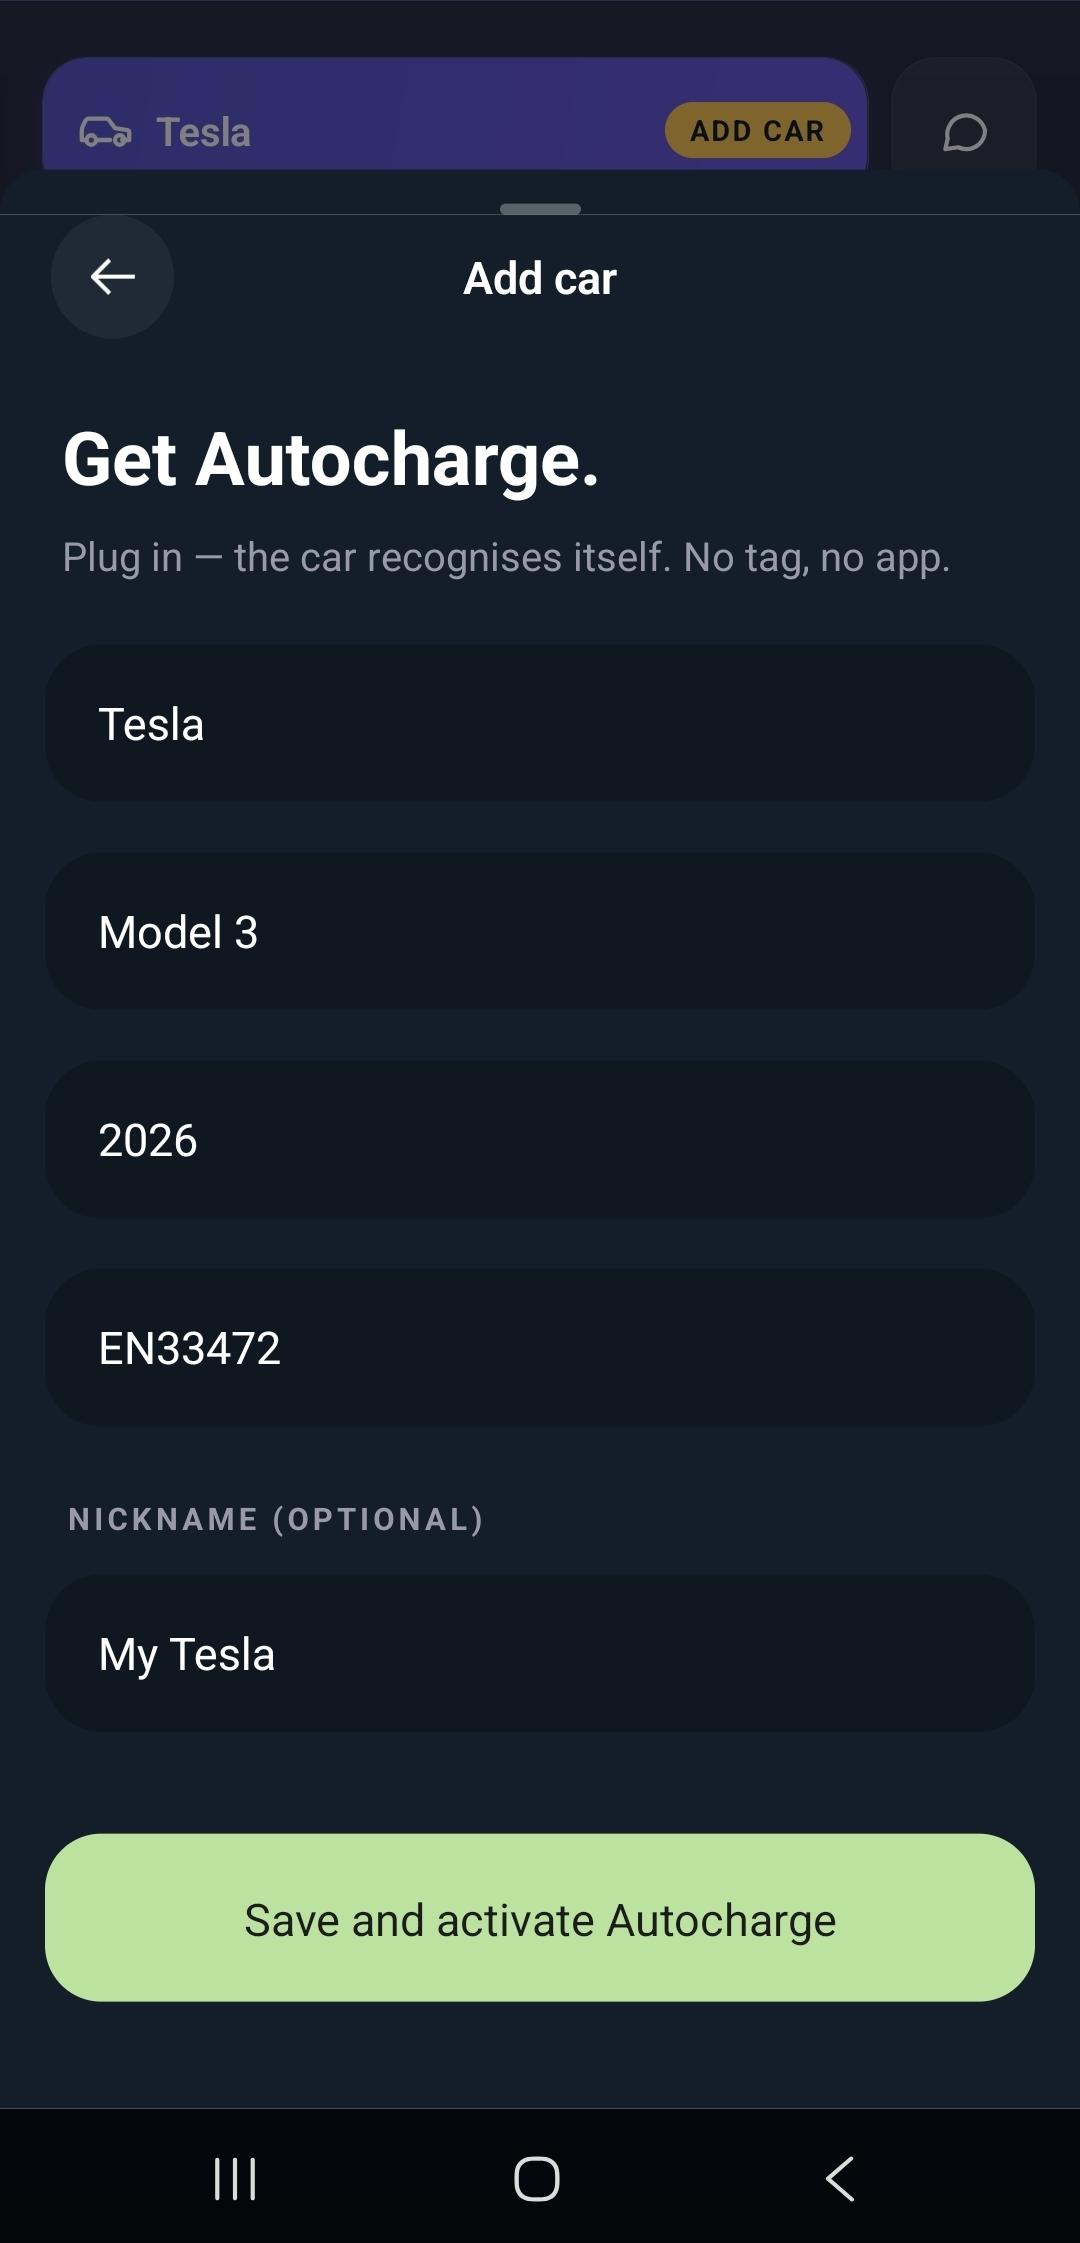Save and activate Autocharge
Viewport: 1080px width, 2243px height.
[540, 1917]
